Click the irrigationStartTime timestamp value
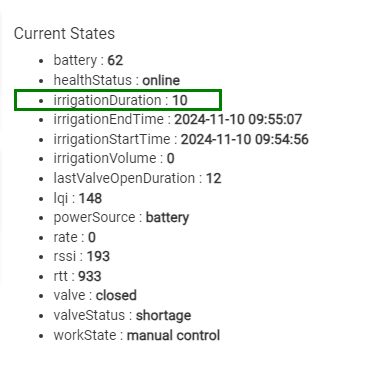 click(x=245, y=139)
